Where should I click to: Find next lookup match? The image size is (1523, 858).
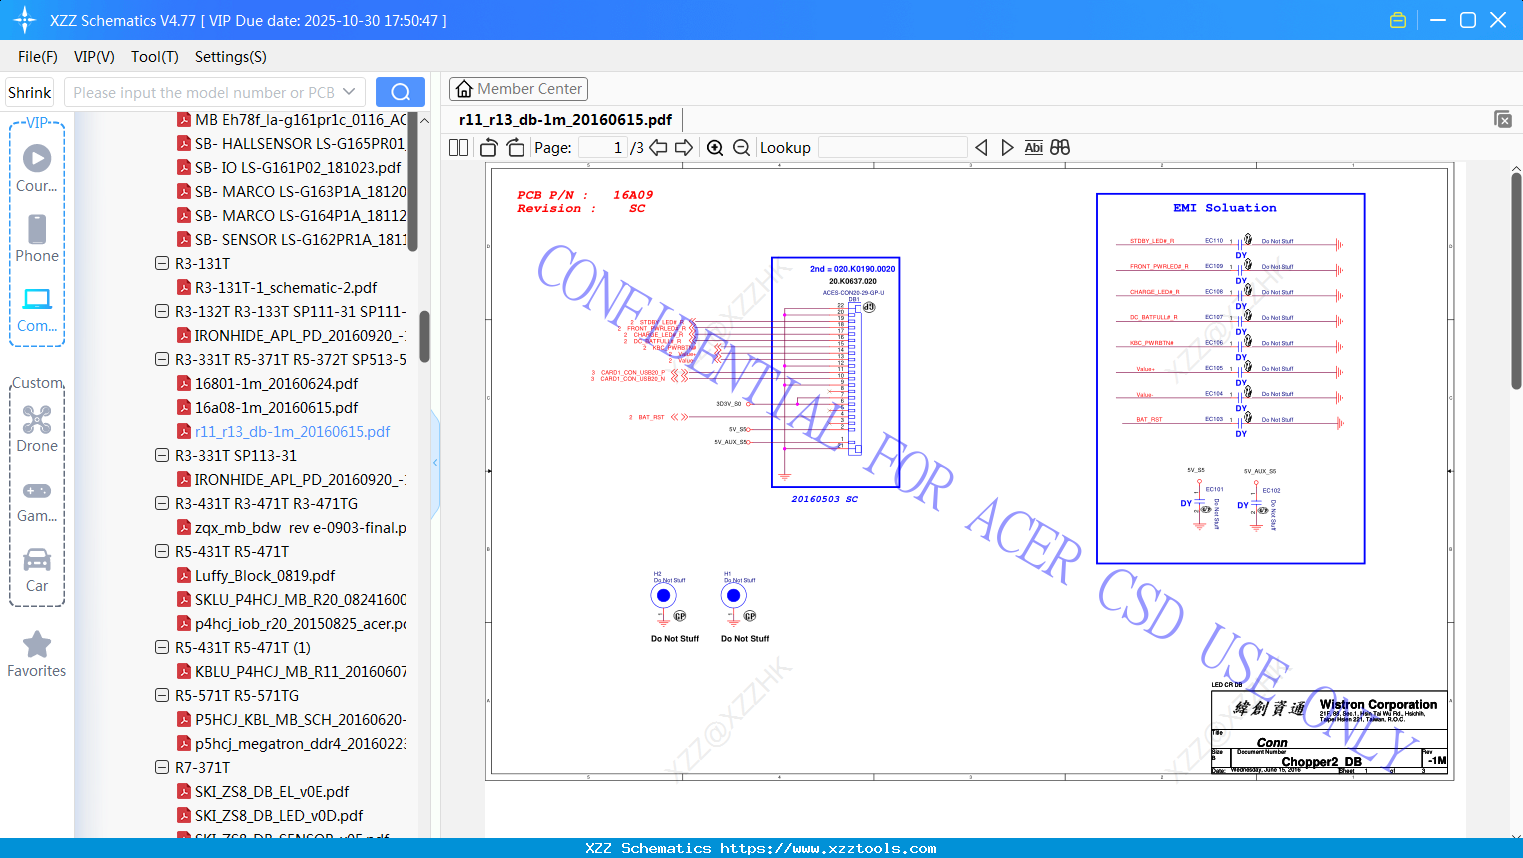pyautogui.click(x=1007, y=148)
